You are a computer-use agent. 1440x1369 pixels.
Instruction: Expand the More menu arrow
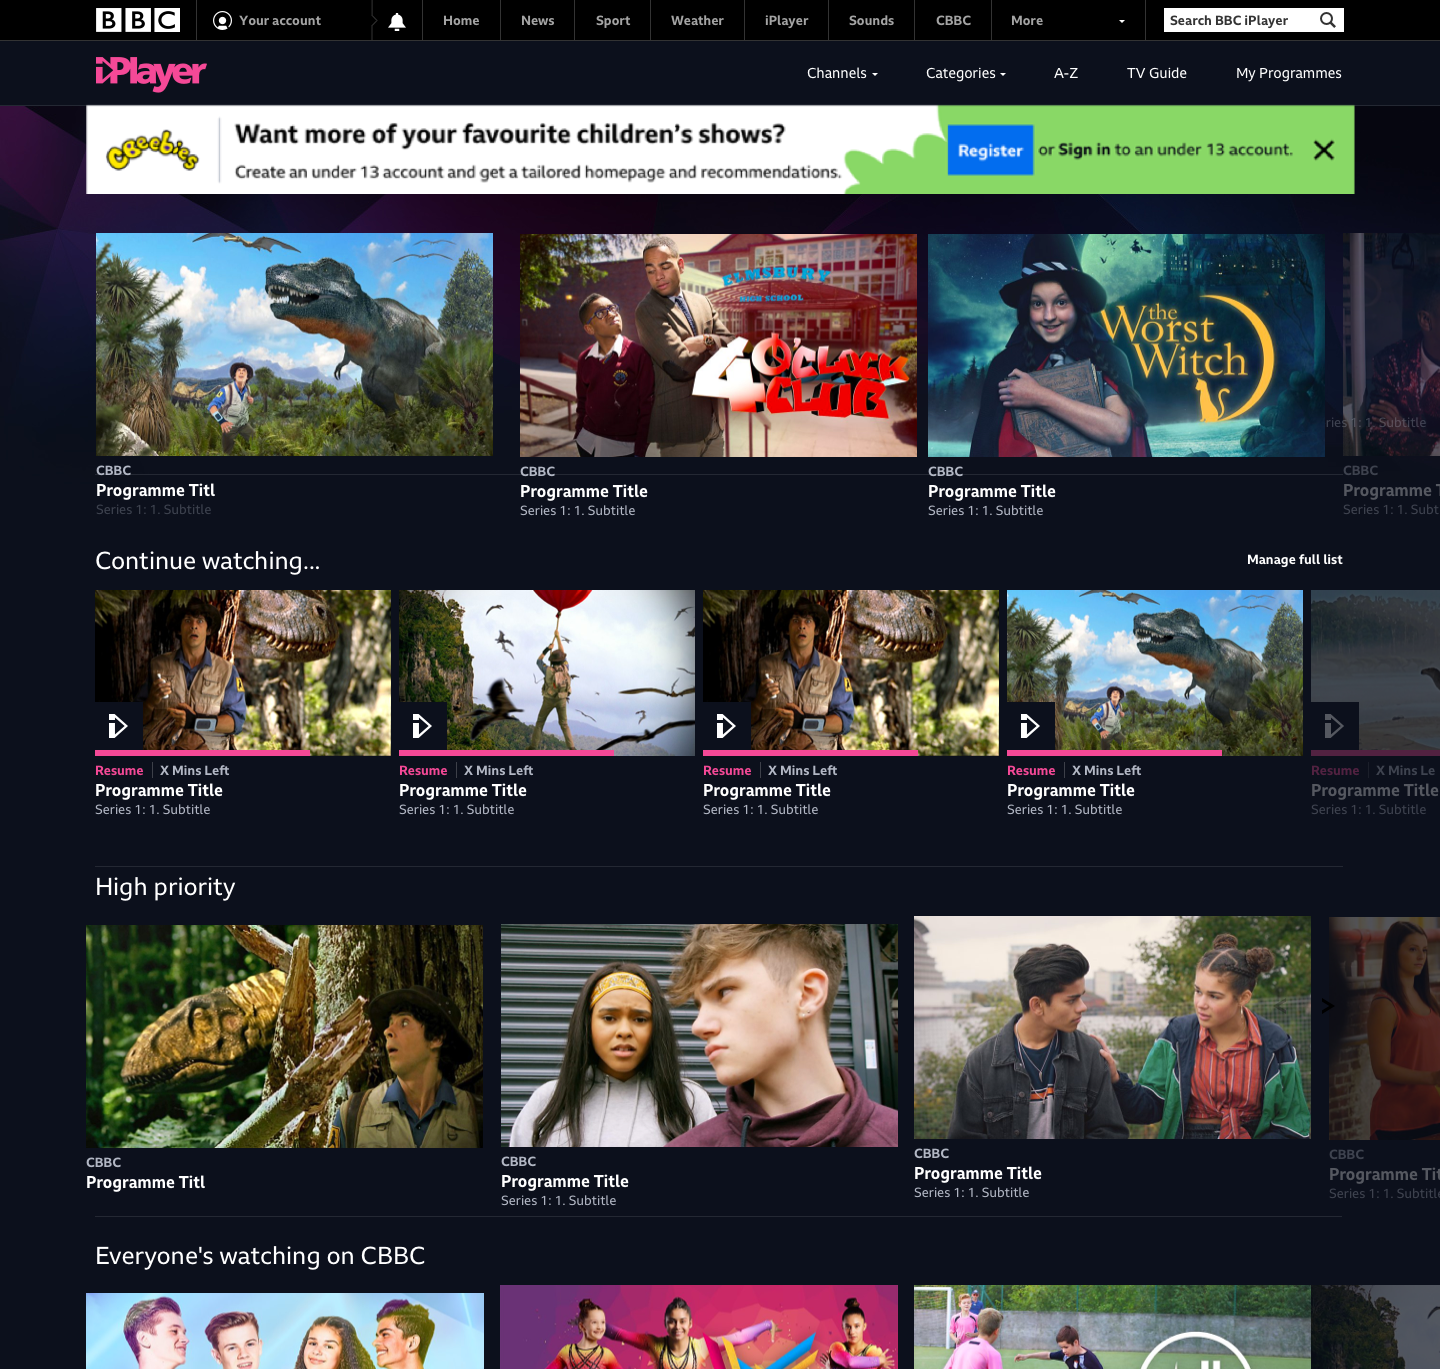point(1122,21)
